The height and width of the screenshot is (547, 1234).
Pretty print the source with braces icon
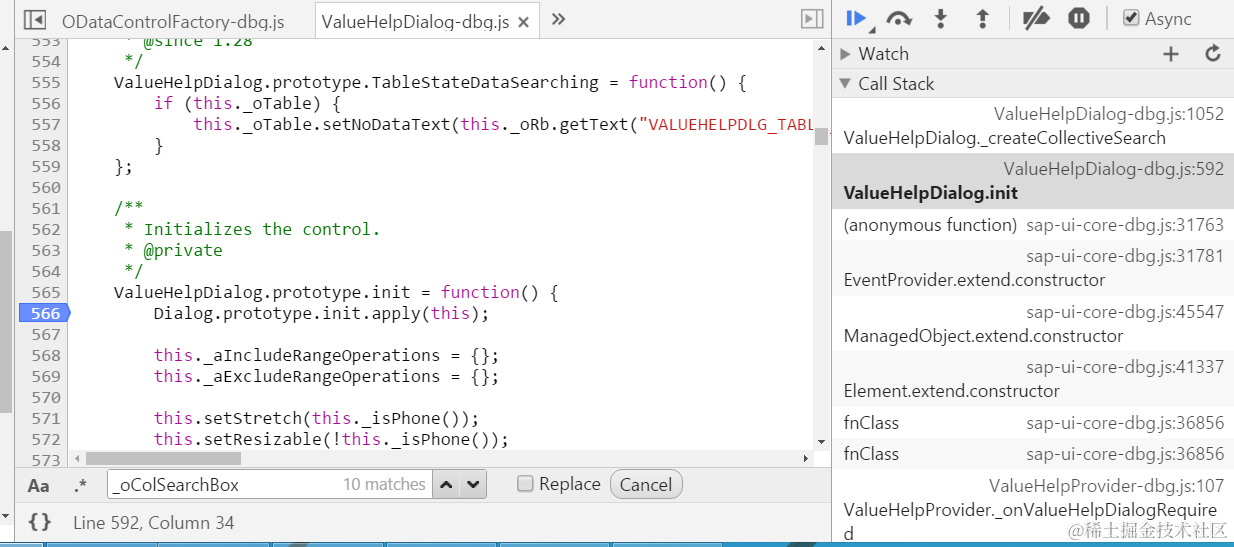pyautogui.click(x=39, y=522)
